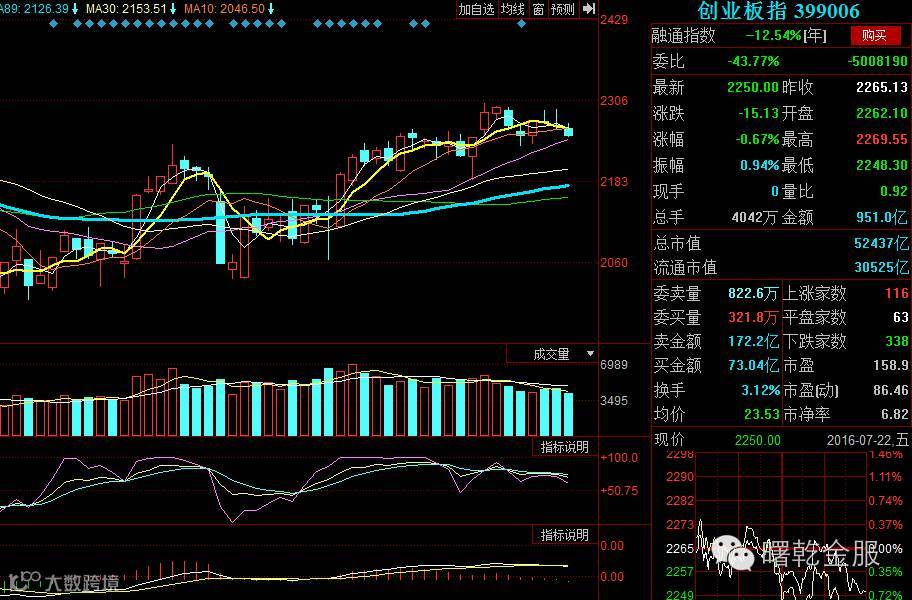Viewport: 912px width, 600px height.
Task: Toggle the 均线 moving average button
Action: pyautogui.click(x=513, y=9)
